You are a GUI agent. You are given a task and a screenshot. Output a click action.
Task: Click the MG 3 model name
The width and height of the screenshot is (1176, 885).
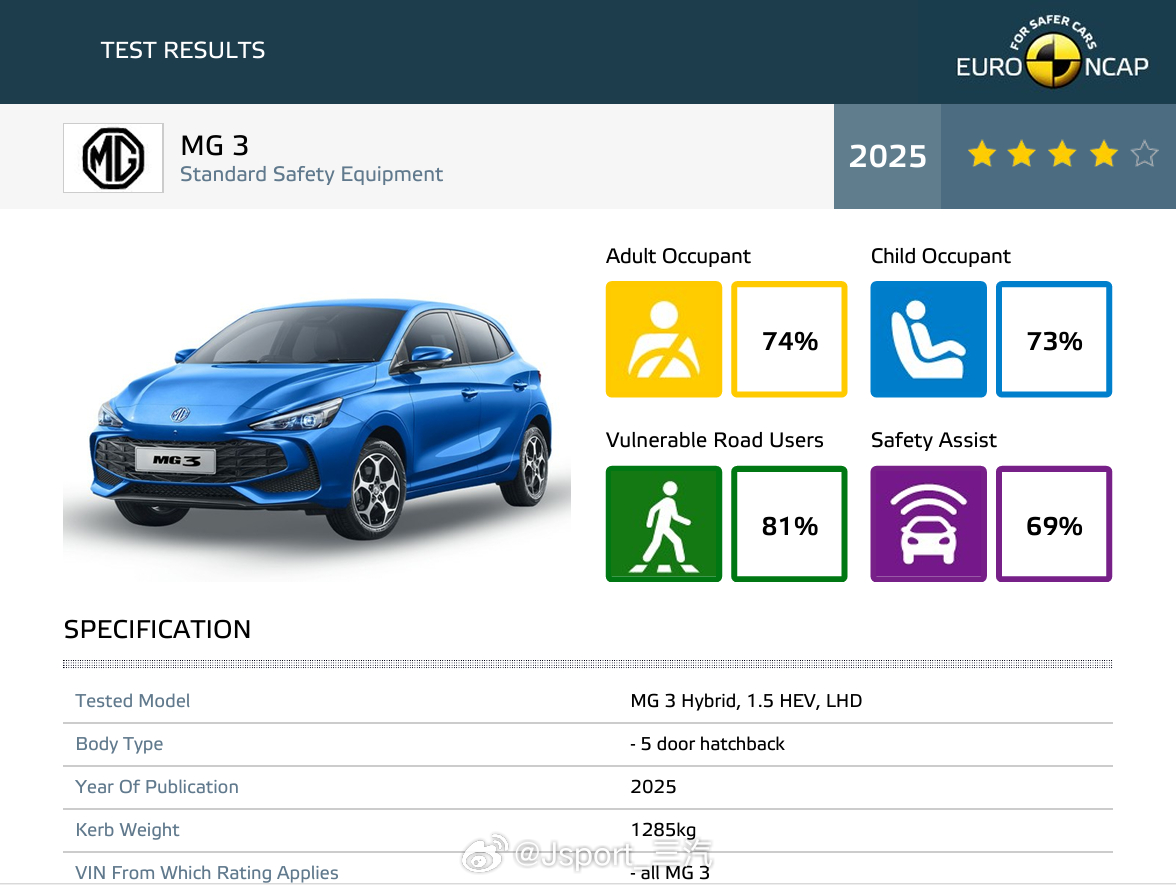(x=214, y=145)
